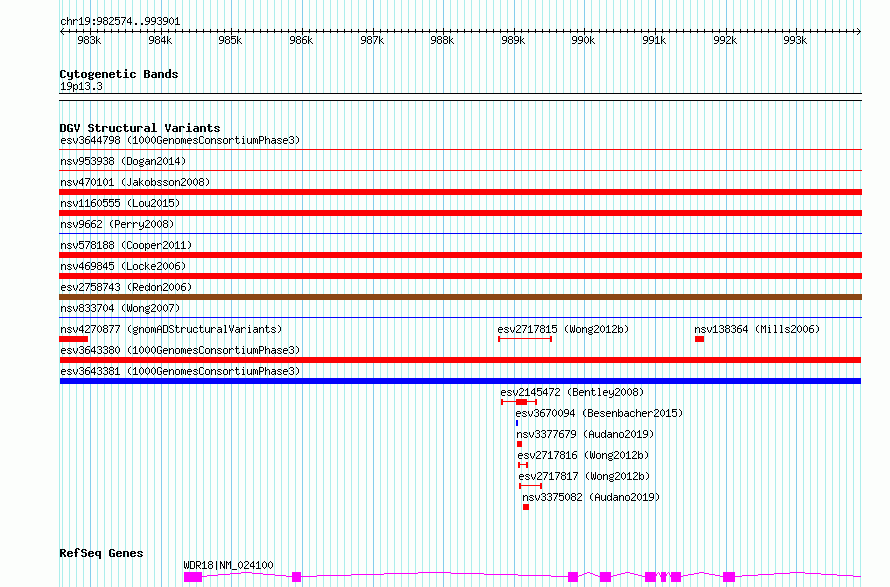Click the esv2145472 red feature glyph
Screen dimensions: 890x587
519,402
